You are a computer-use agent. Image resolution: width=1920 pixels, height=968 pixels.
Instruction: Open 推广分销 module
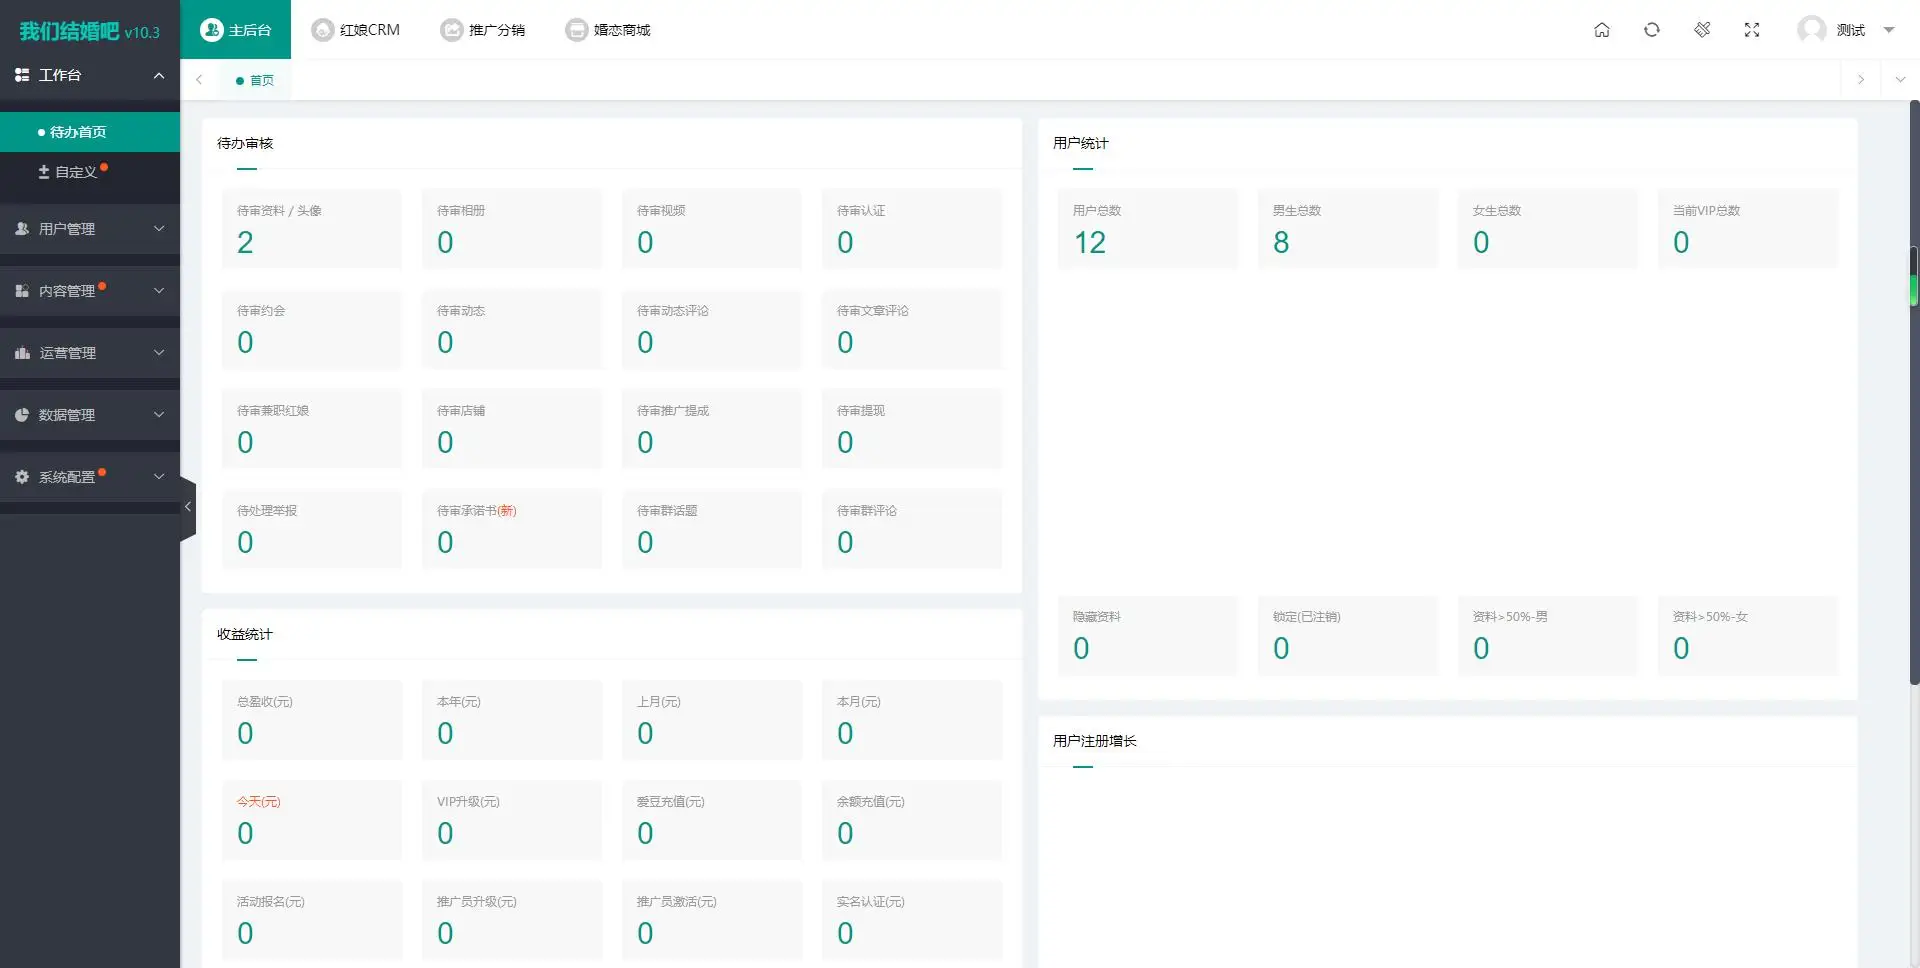[483, 30]
